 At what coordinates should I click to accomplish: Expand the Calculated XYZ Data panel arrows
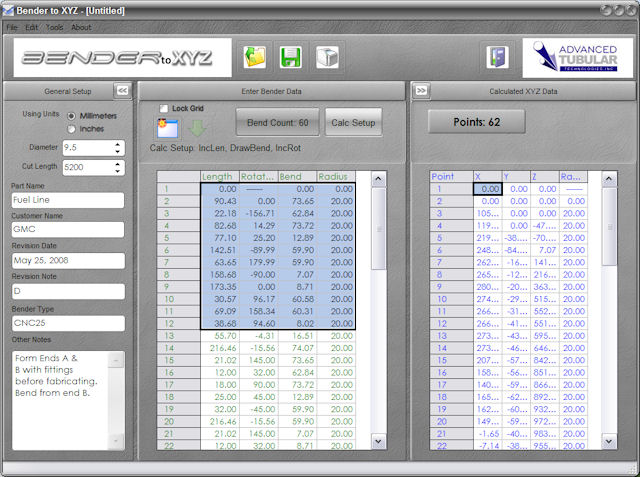pos(422,90)
